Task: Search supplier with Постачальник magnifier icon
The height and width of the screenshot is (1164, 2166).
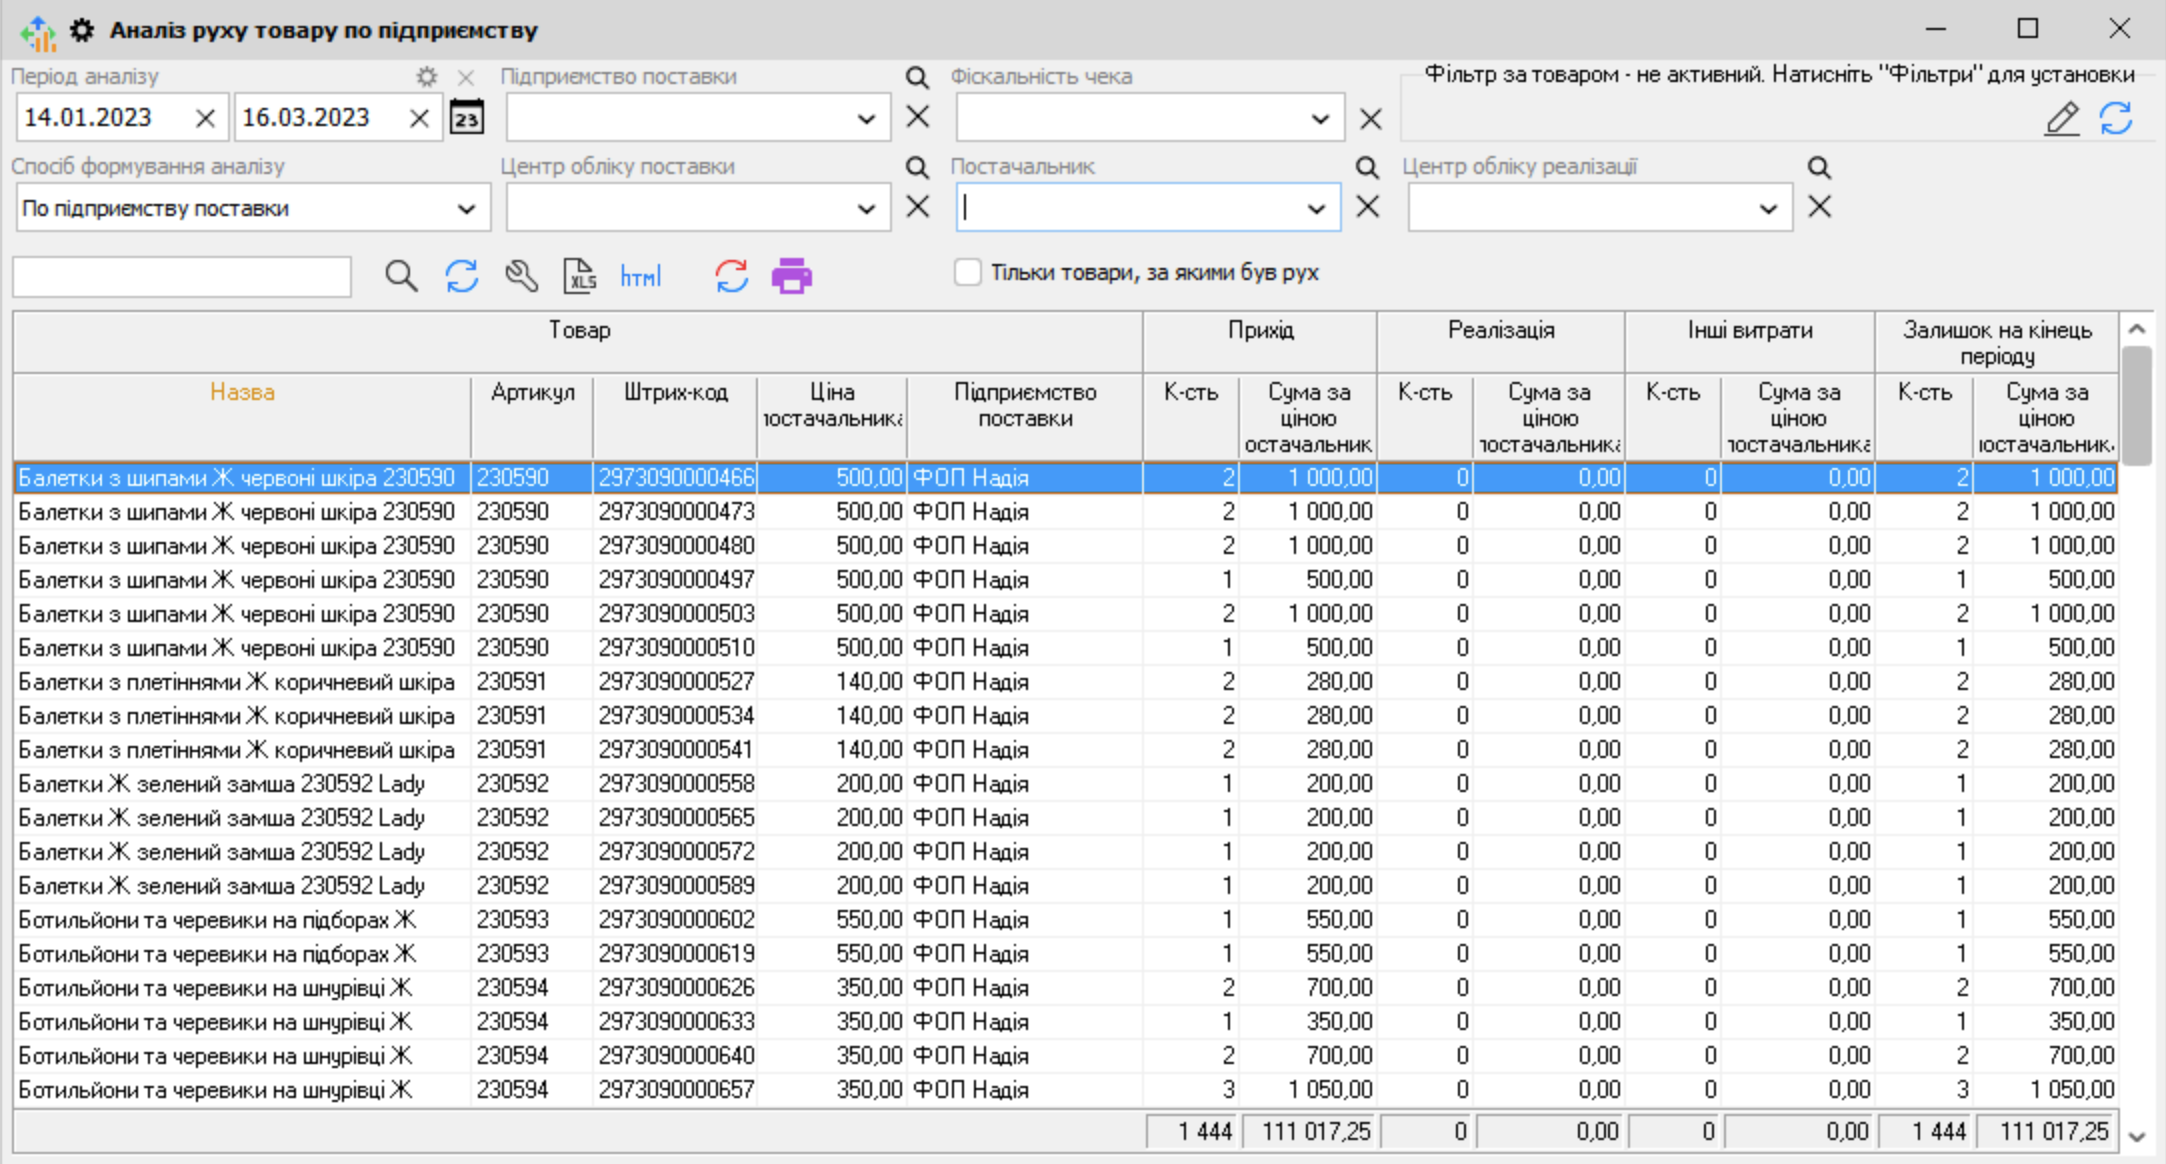Action: point(1366,167)
